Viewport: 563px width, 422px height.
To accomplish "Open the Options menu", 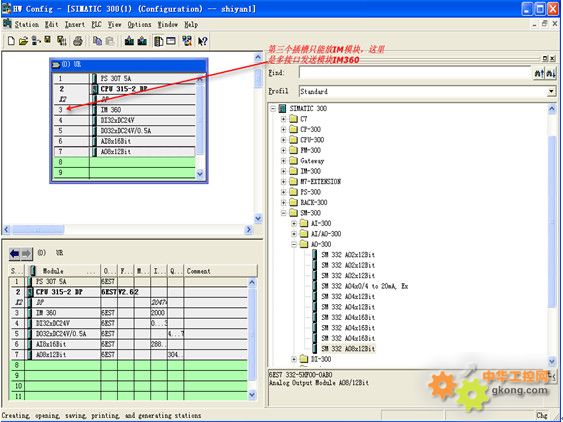I will tap(139, 24).
